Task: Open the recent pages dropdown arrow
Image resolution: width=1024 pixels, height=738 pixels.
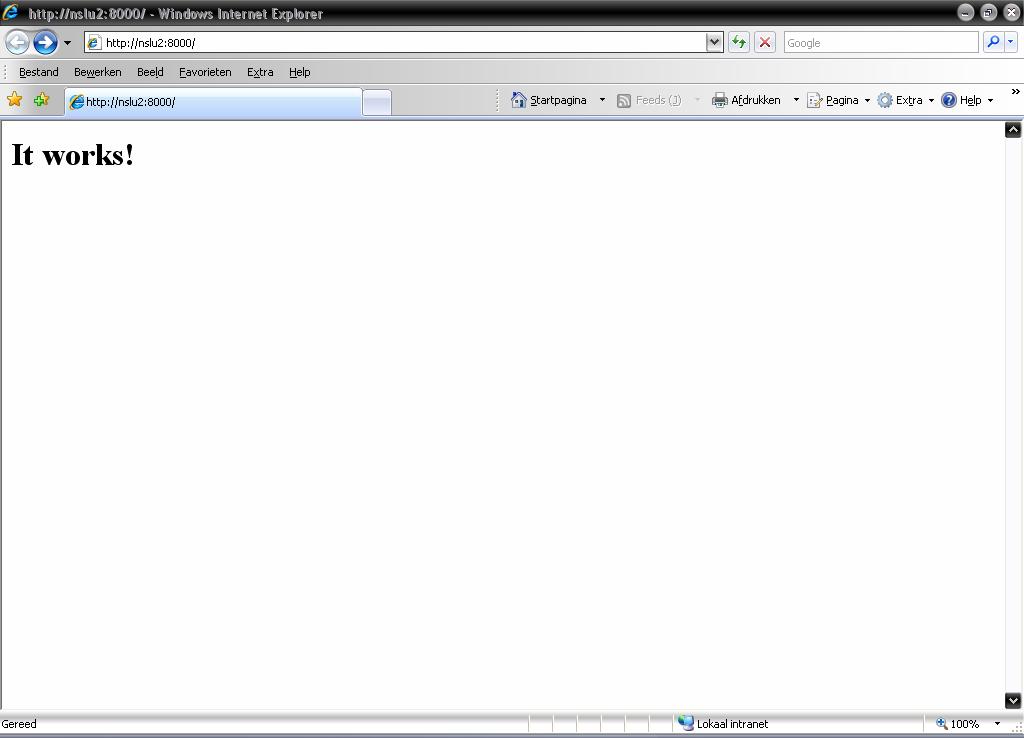Action: (67, 43)
